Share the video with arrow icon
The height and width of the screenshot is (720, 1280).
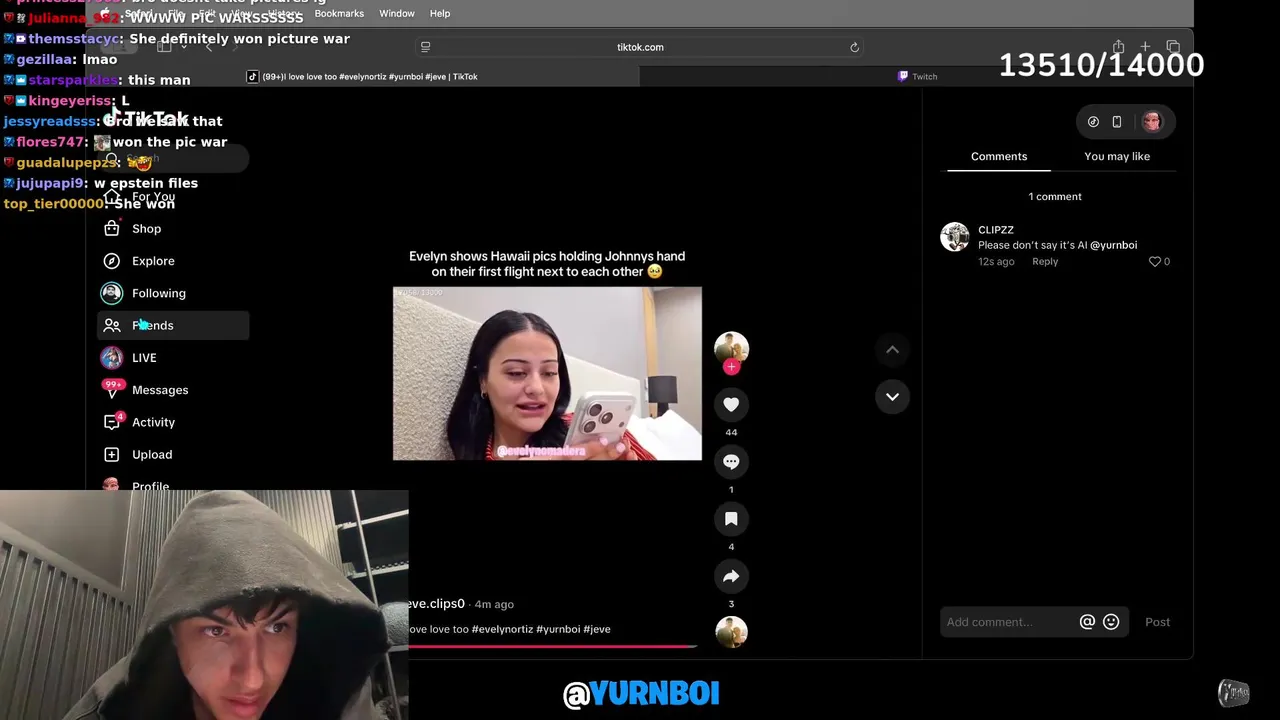pos(731,576)
